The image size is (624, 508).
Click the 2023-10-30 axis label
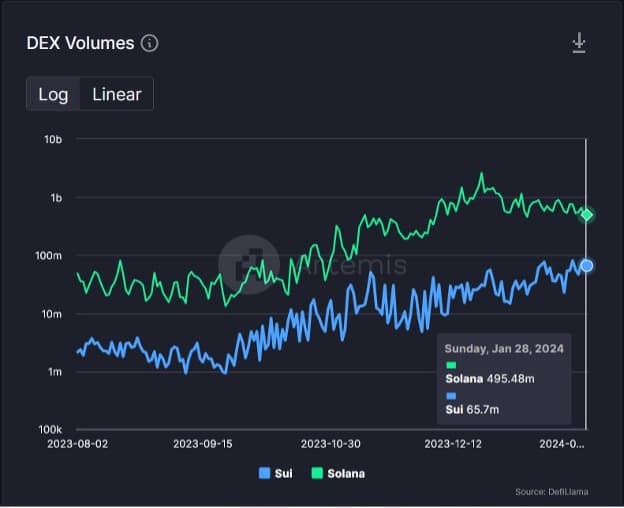click(331, 444)
